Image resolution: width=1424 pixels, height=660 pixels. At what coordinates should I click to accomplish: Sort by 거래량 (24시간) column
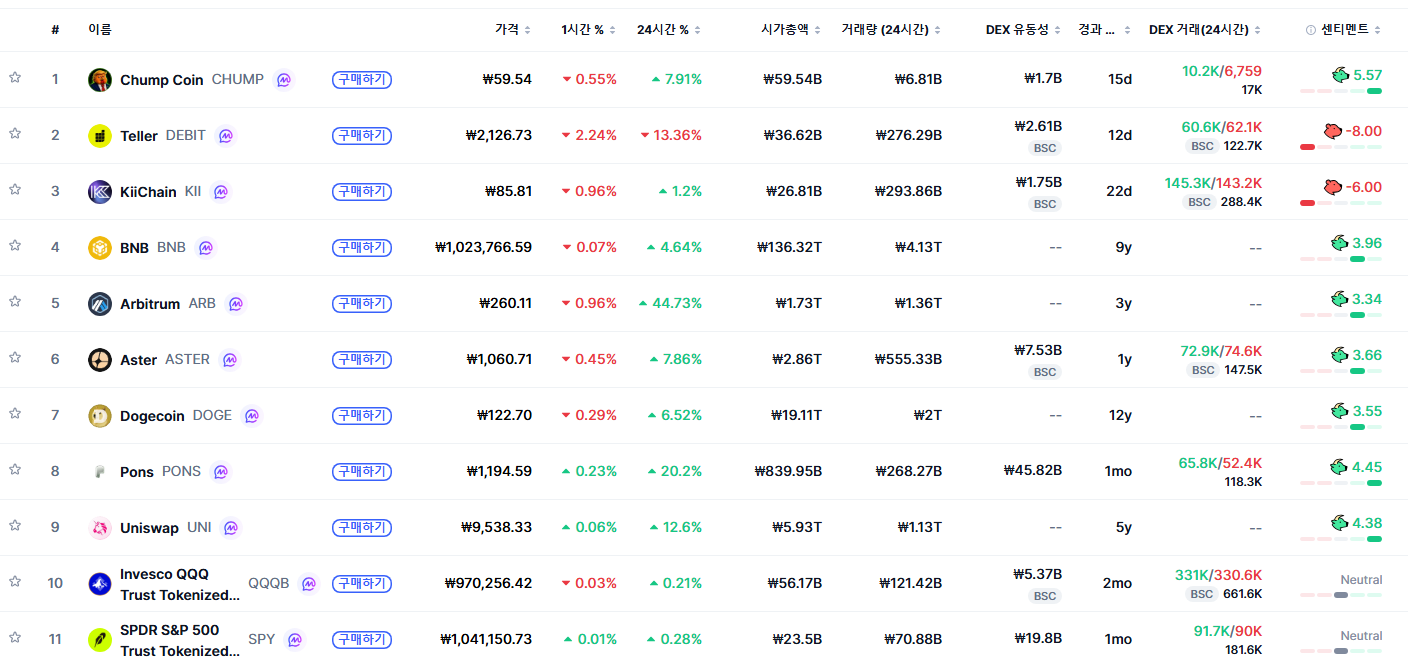coord(892,30)
